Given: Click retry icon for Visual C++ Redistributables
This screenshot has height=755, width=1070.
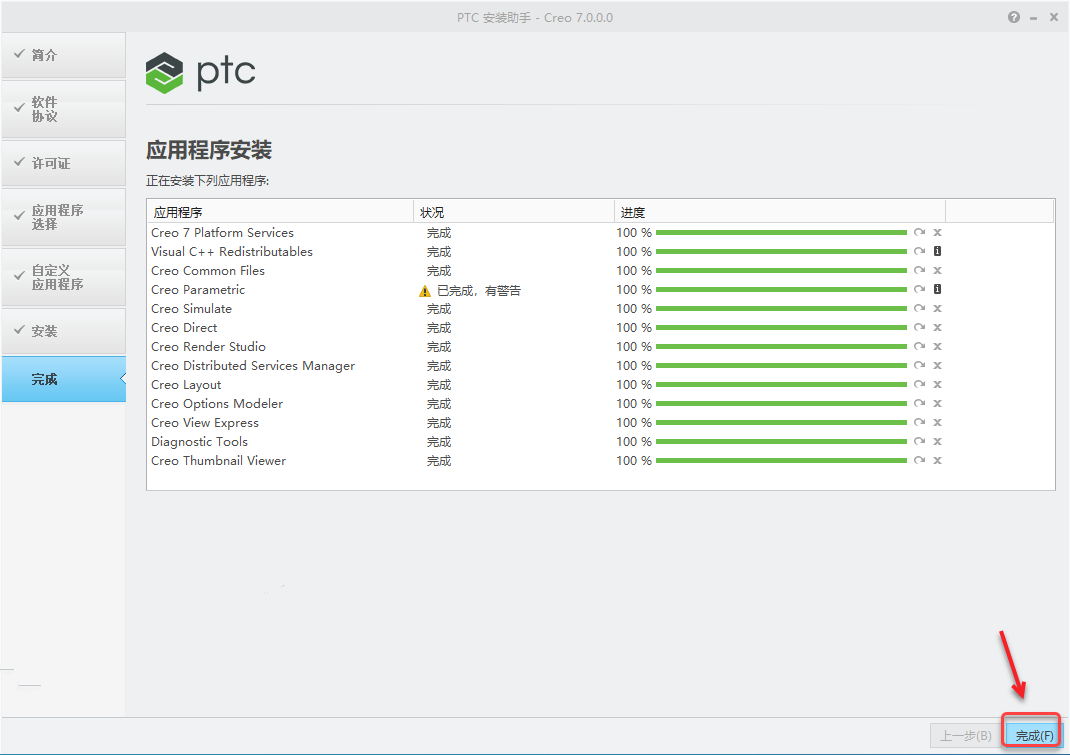Looking at the screenshot, I should click(920, 252).
